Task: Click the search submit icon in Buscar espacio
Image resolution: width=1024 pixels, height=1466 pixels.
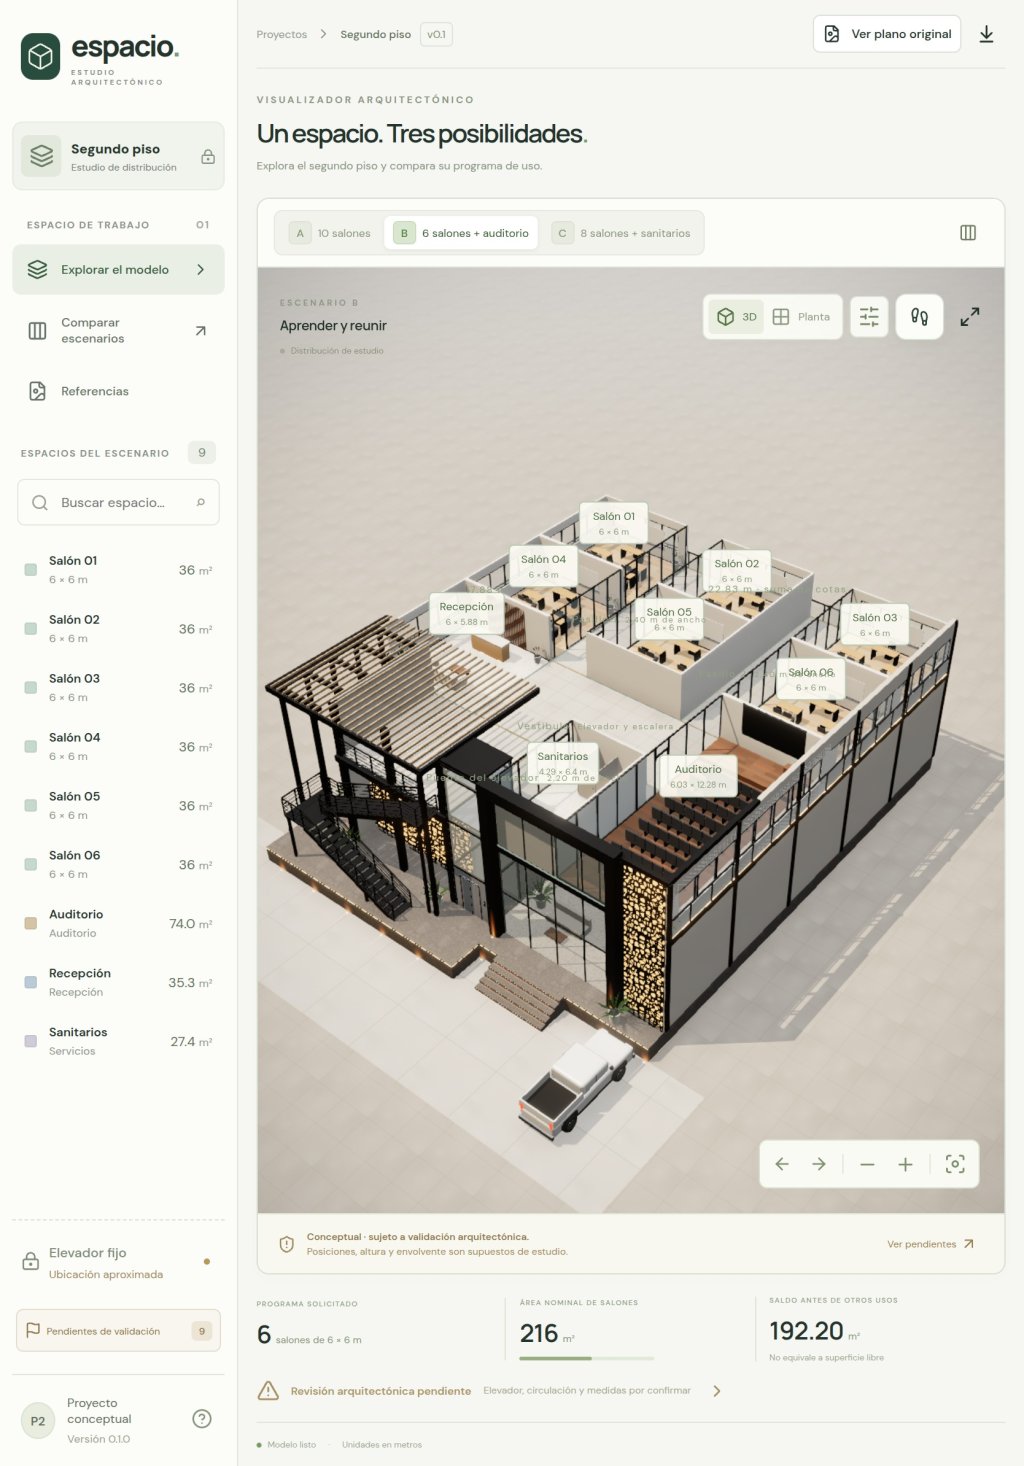Action: [x=201, y=502]
